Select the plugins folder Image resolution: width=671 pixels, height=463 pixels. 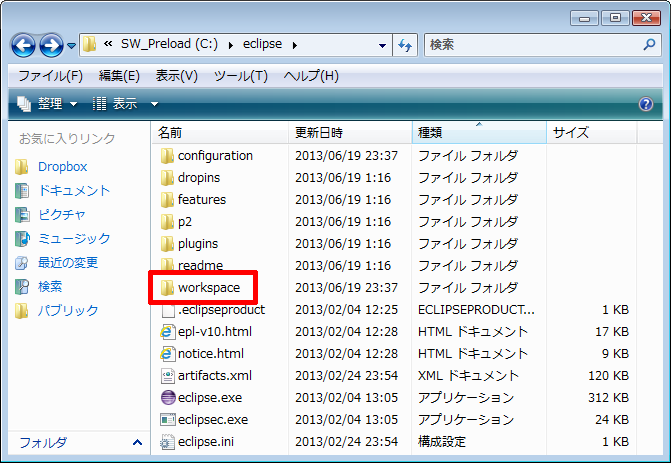(198, 243)
